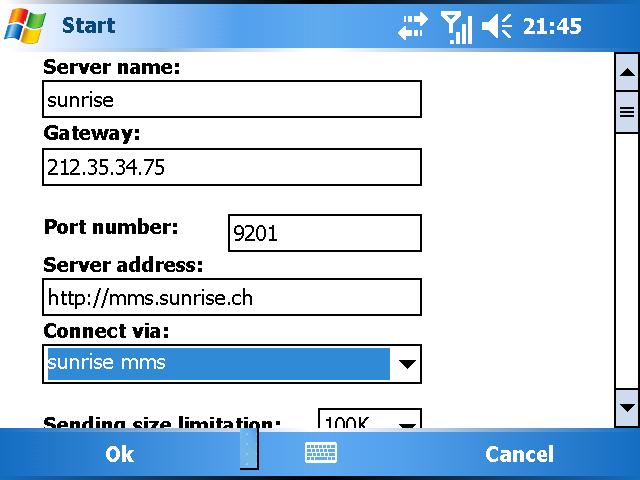The image size is (640, 480).
Task: Open the Connect via combo box
Action: pyautogui.click(x=232, y=364)
